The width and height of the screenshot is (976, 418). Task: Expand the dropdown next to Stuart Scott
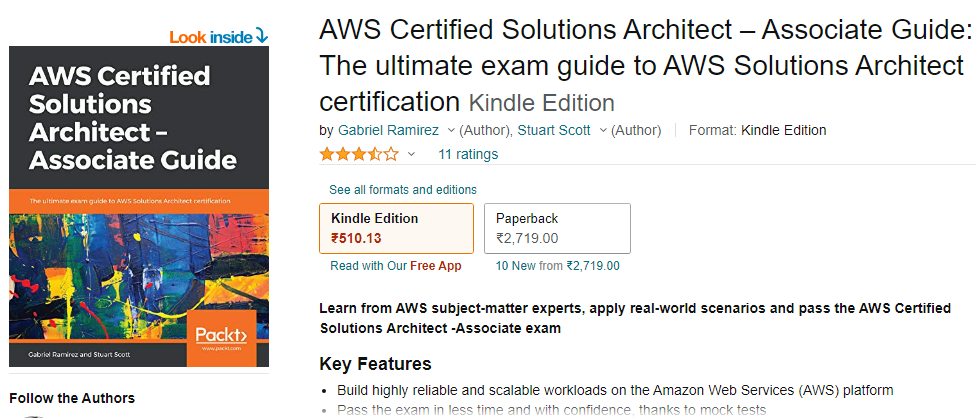[603, 130]
